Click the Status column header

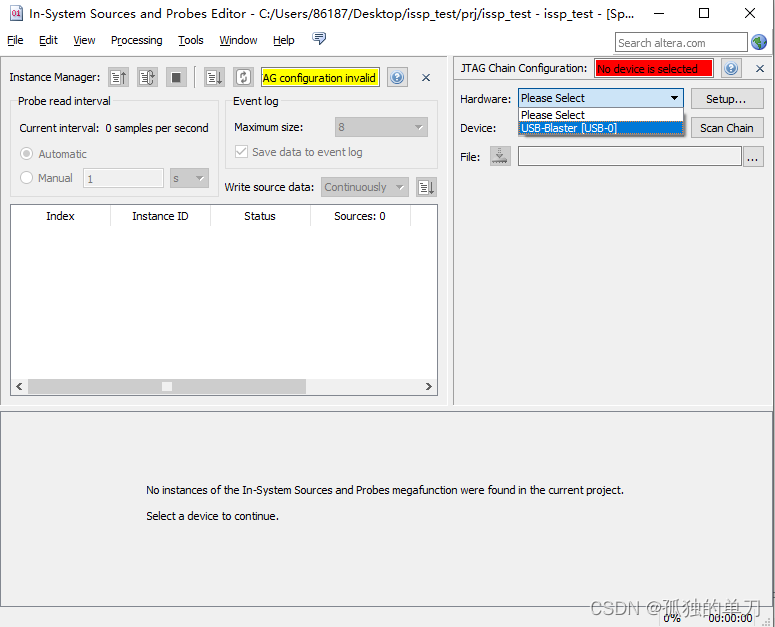[x=260, y=216]
